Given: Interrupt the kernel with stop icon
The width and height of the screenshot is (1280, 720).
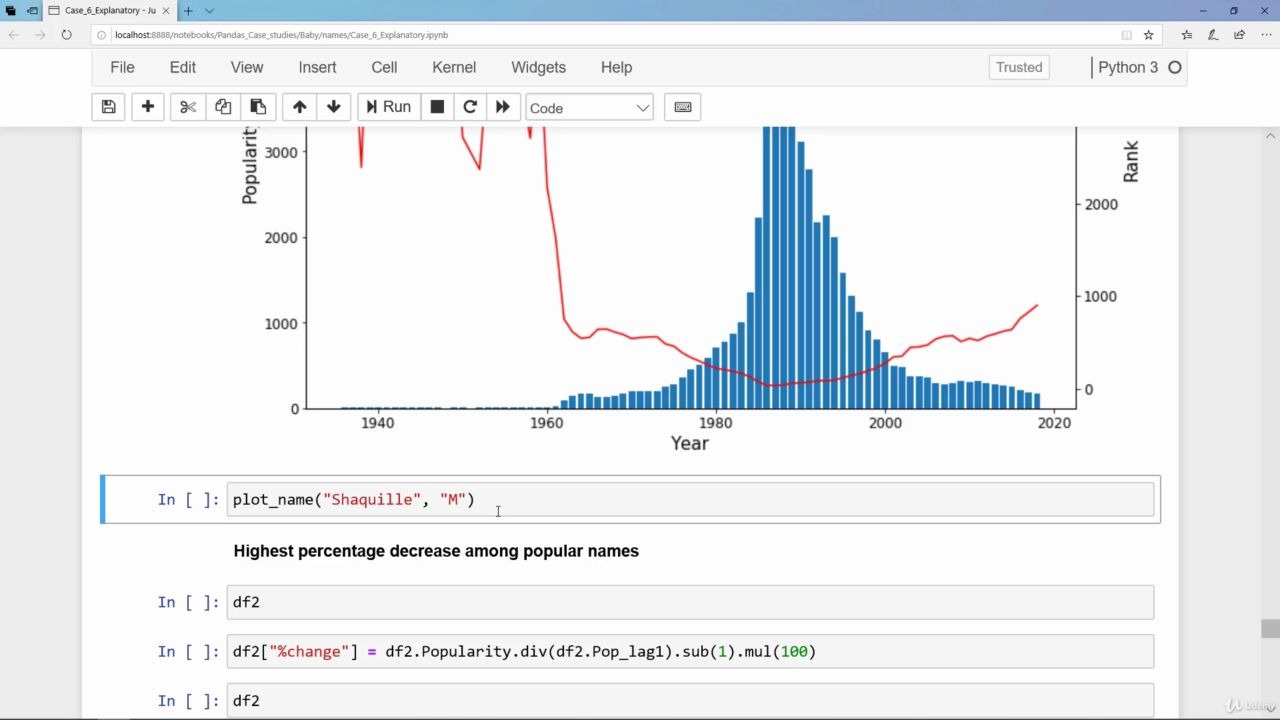Looking at the screenshot, I should 437,107.
